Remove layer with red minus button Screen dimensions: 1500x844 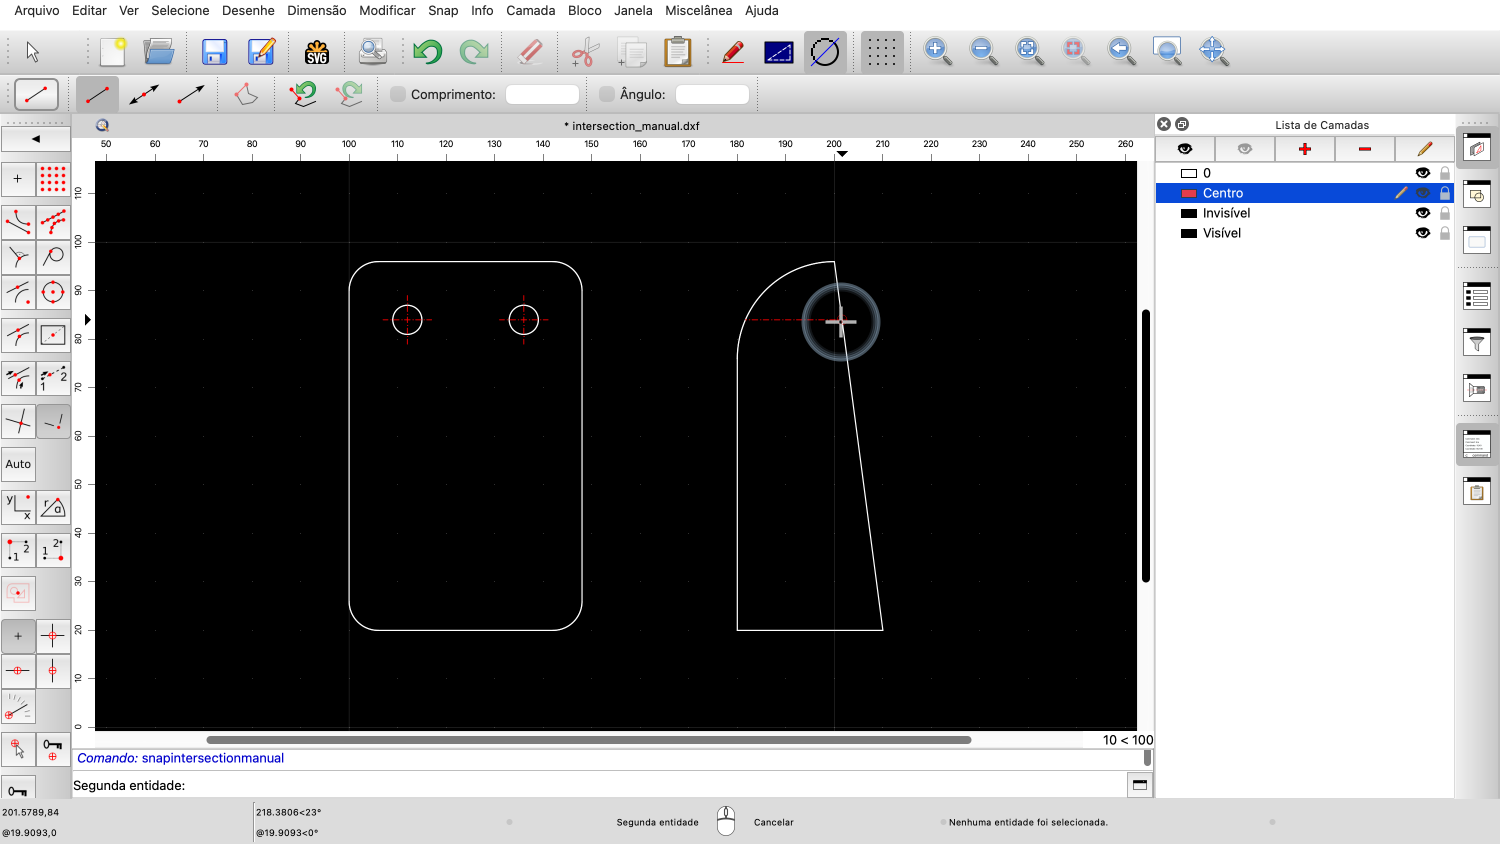coord(1365,149)
